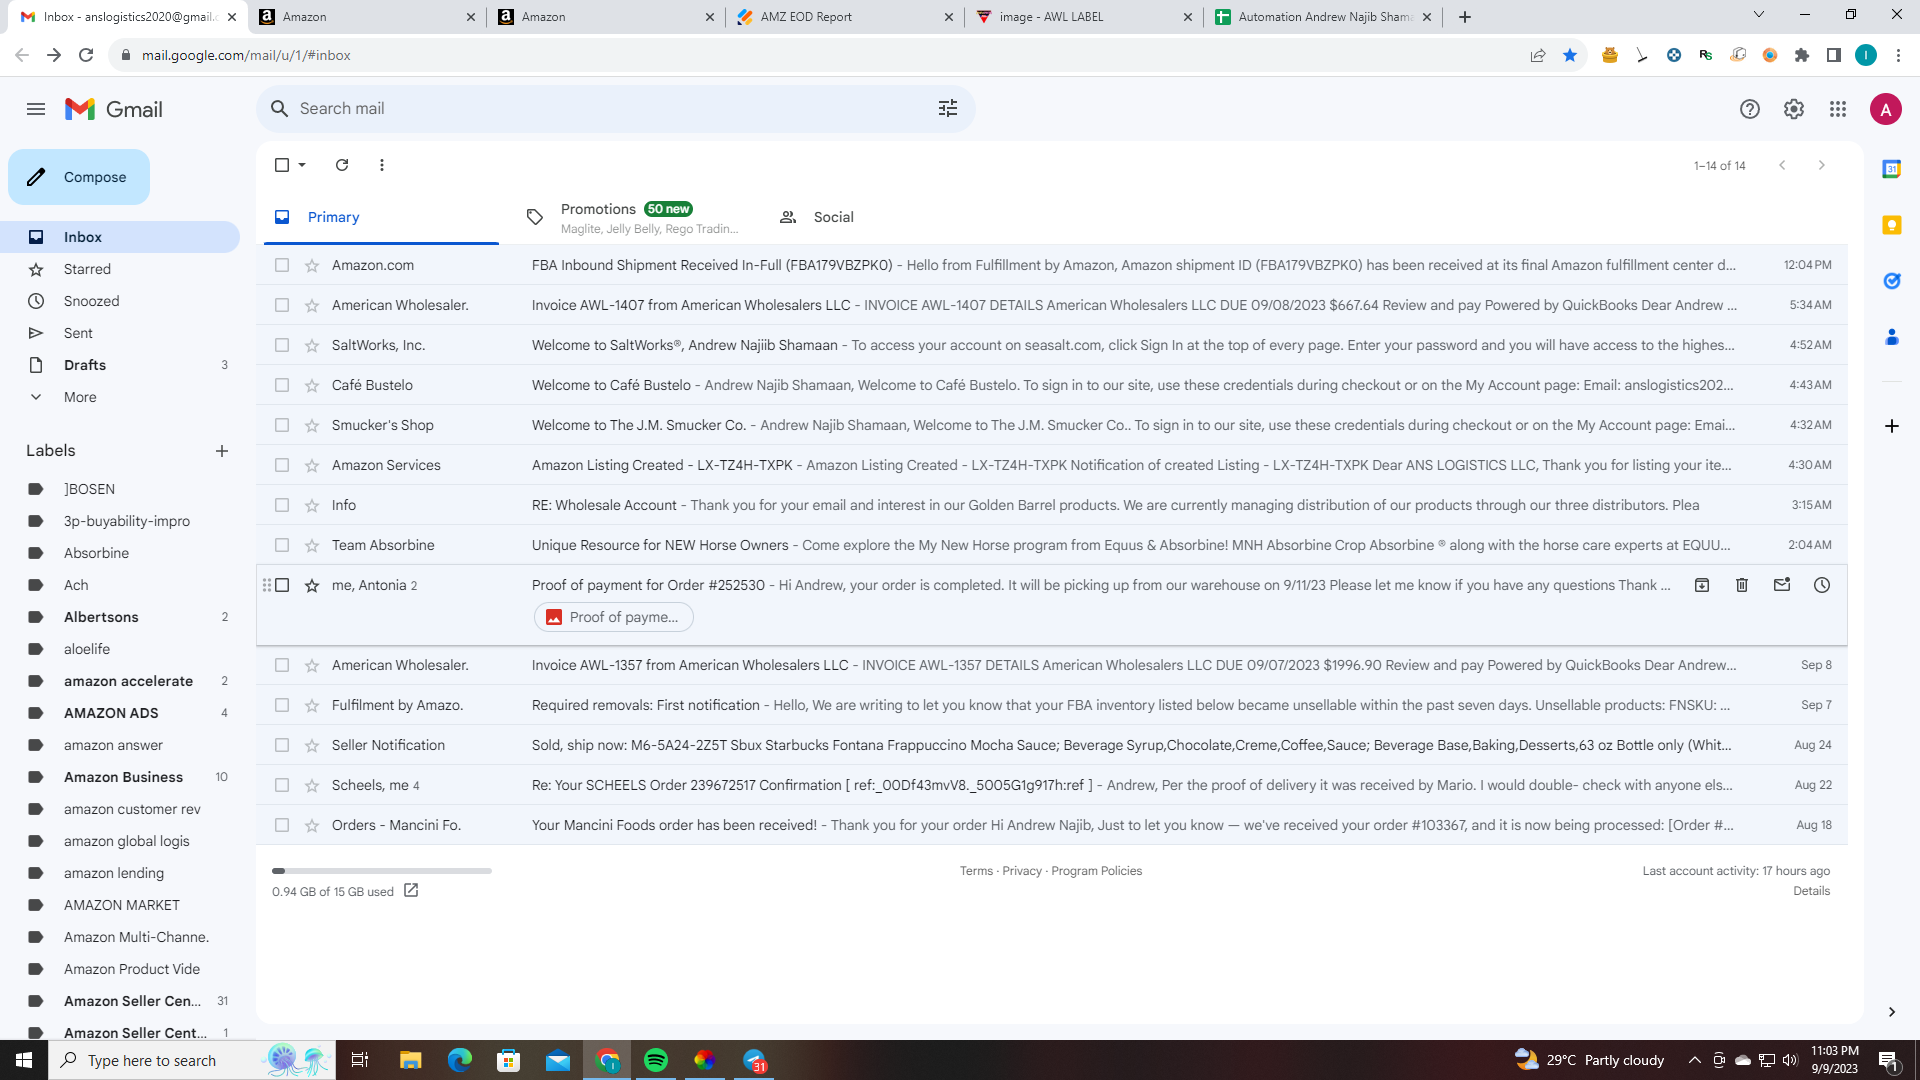This screenshot has width=1920, height=1080.
Task: Select the American Wholesaler AWL-1407 email checkbox
Action: pos(282,305)
